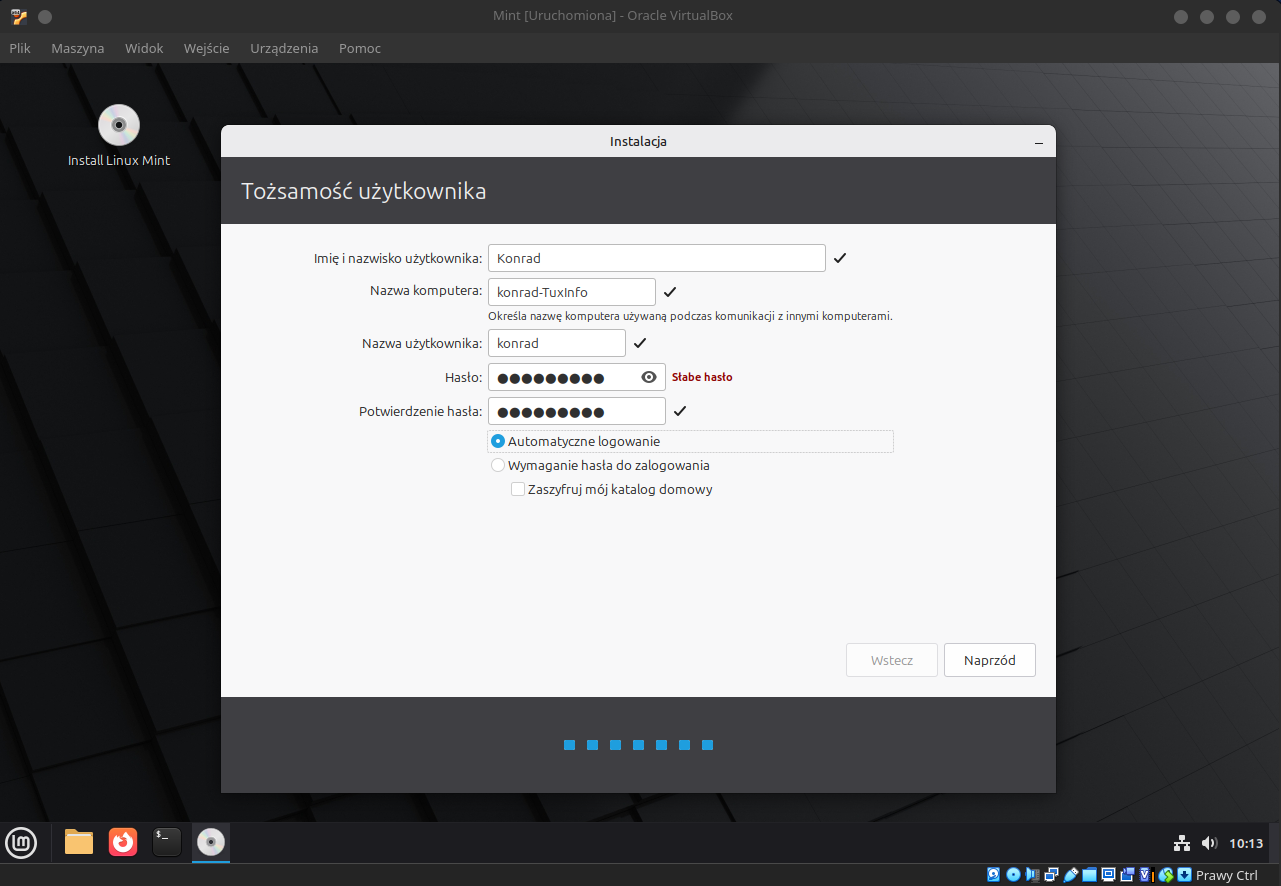The image size is (1281, 886).
Task: Click the Hasło password field
Action: tap(577, 377)
